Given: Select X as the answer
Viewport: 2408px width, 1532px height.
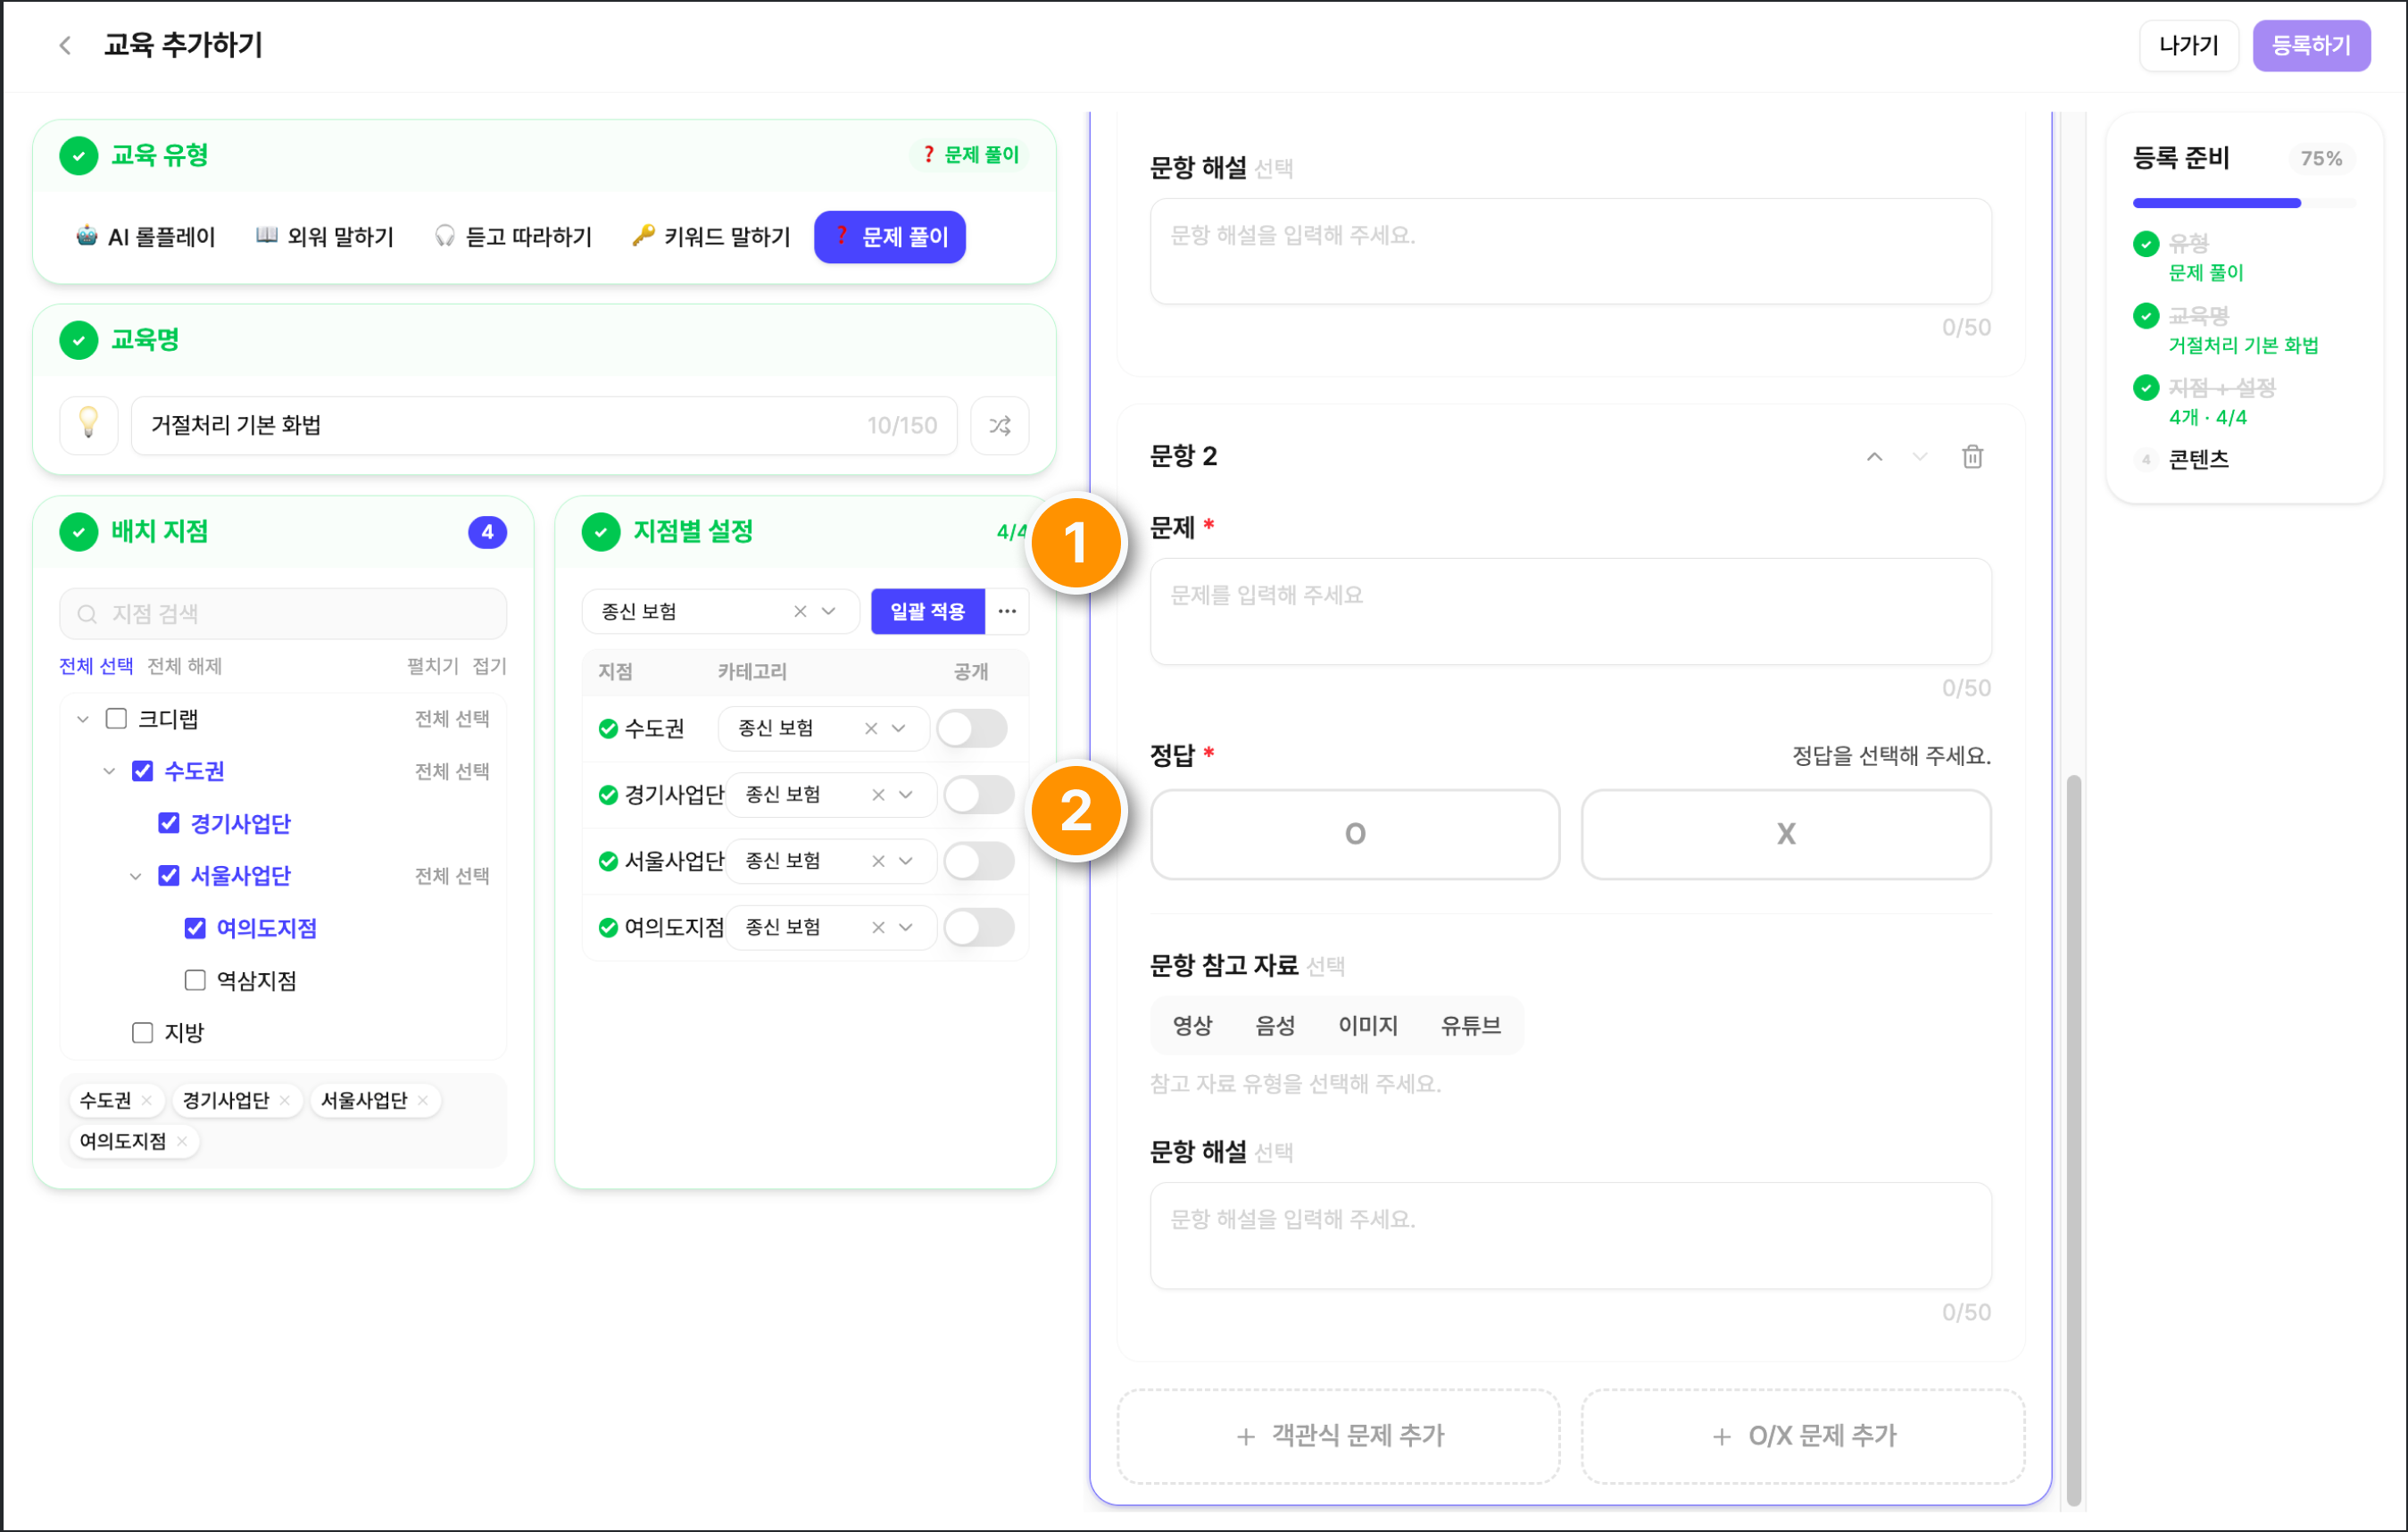Looking at the screenshot, I should [1786, 834].
